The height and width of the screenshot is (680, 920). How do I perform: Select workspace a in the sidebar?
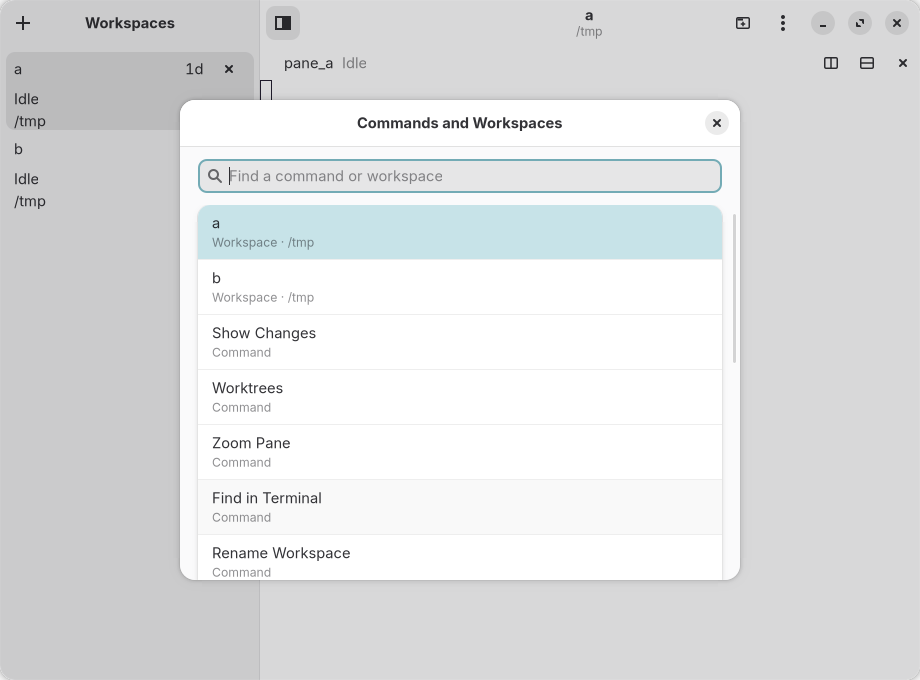94,91
